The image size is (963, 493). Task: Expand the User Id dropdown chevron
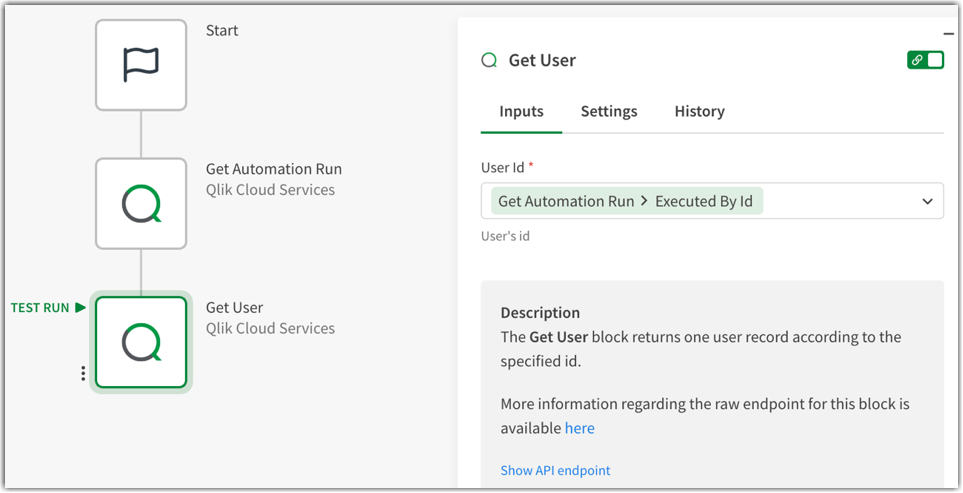coord(927,201)
